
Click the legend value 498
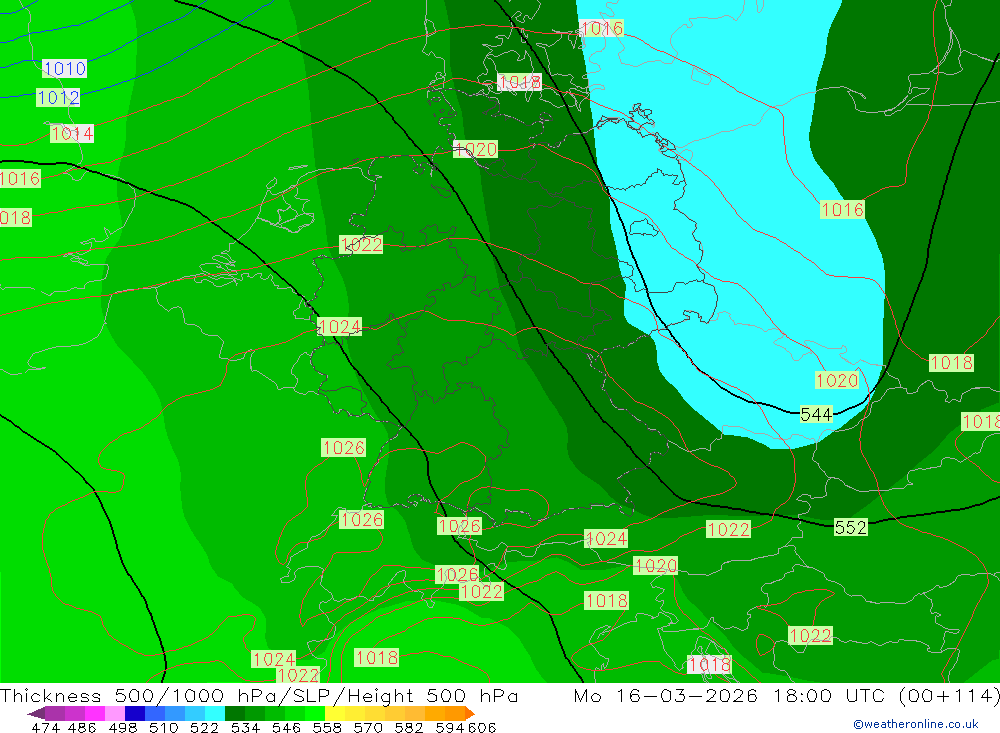(122, 727)
